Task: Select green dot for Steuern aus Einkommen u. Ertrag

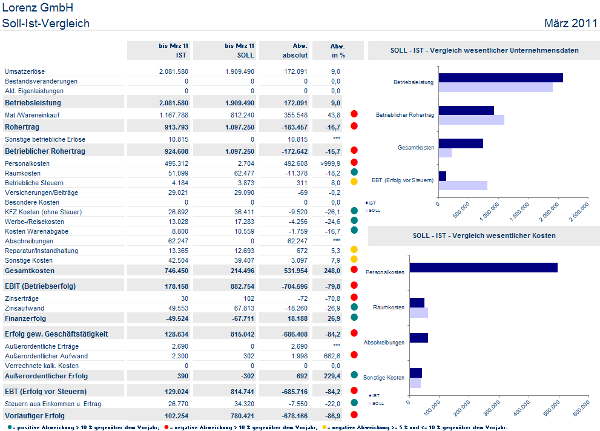Action: [354, 402]
